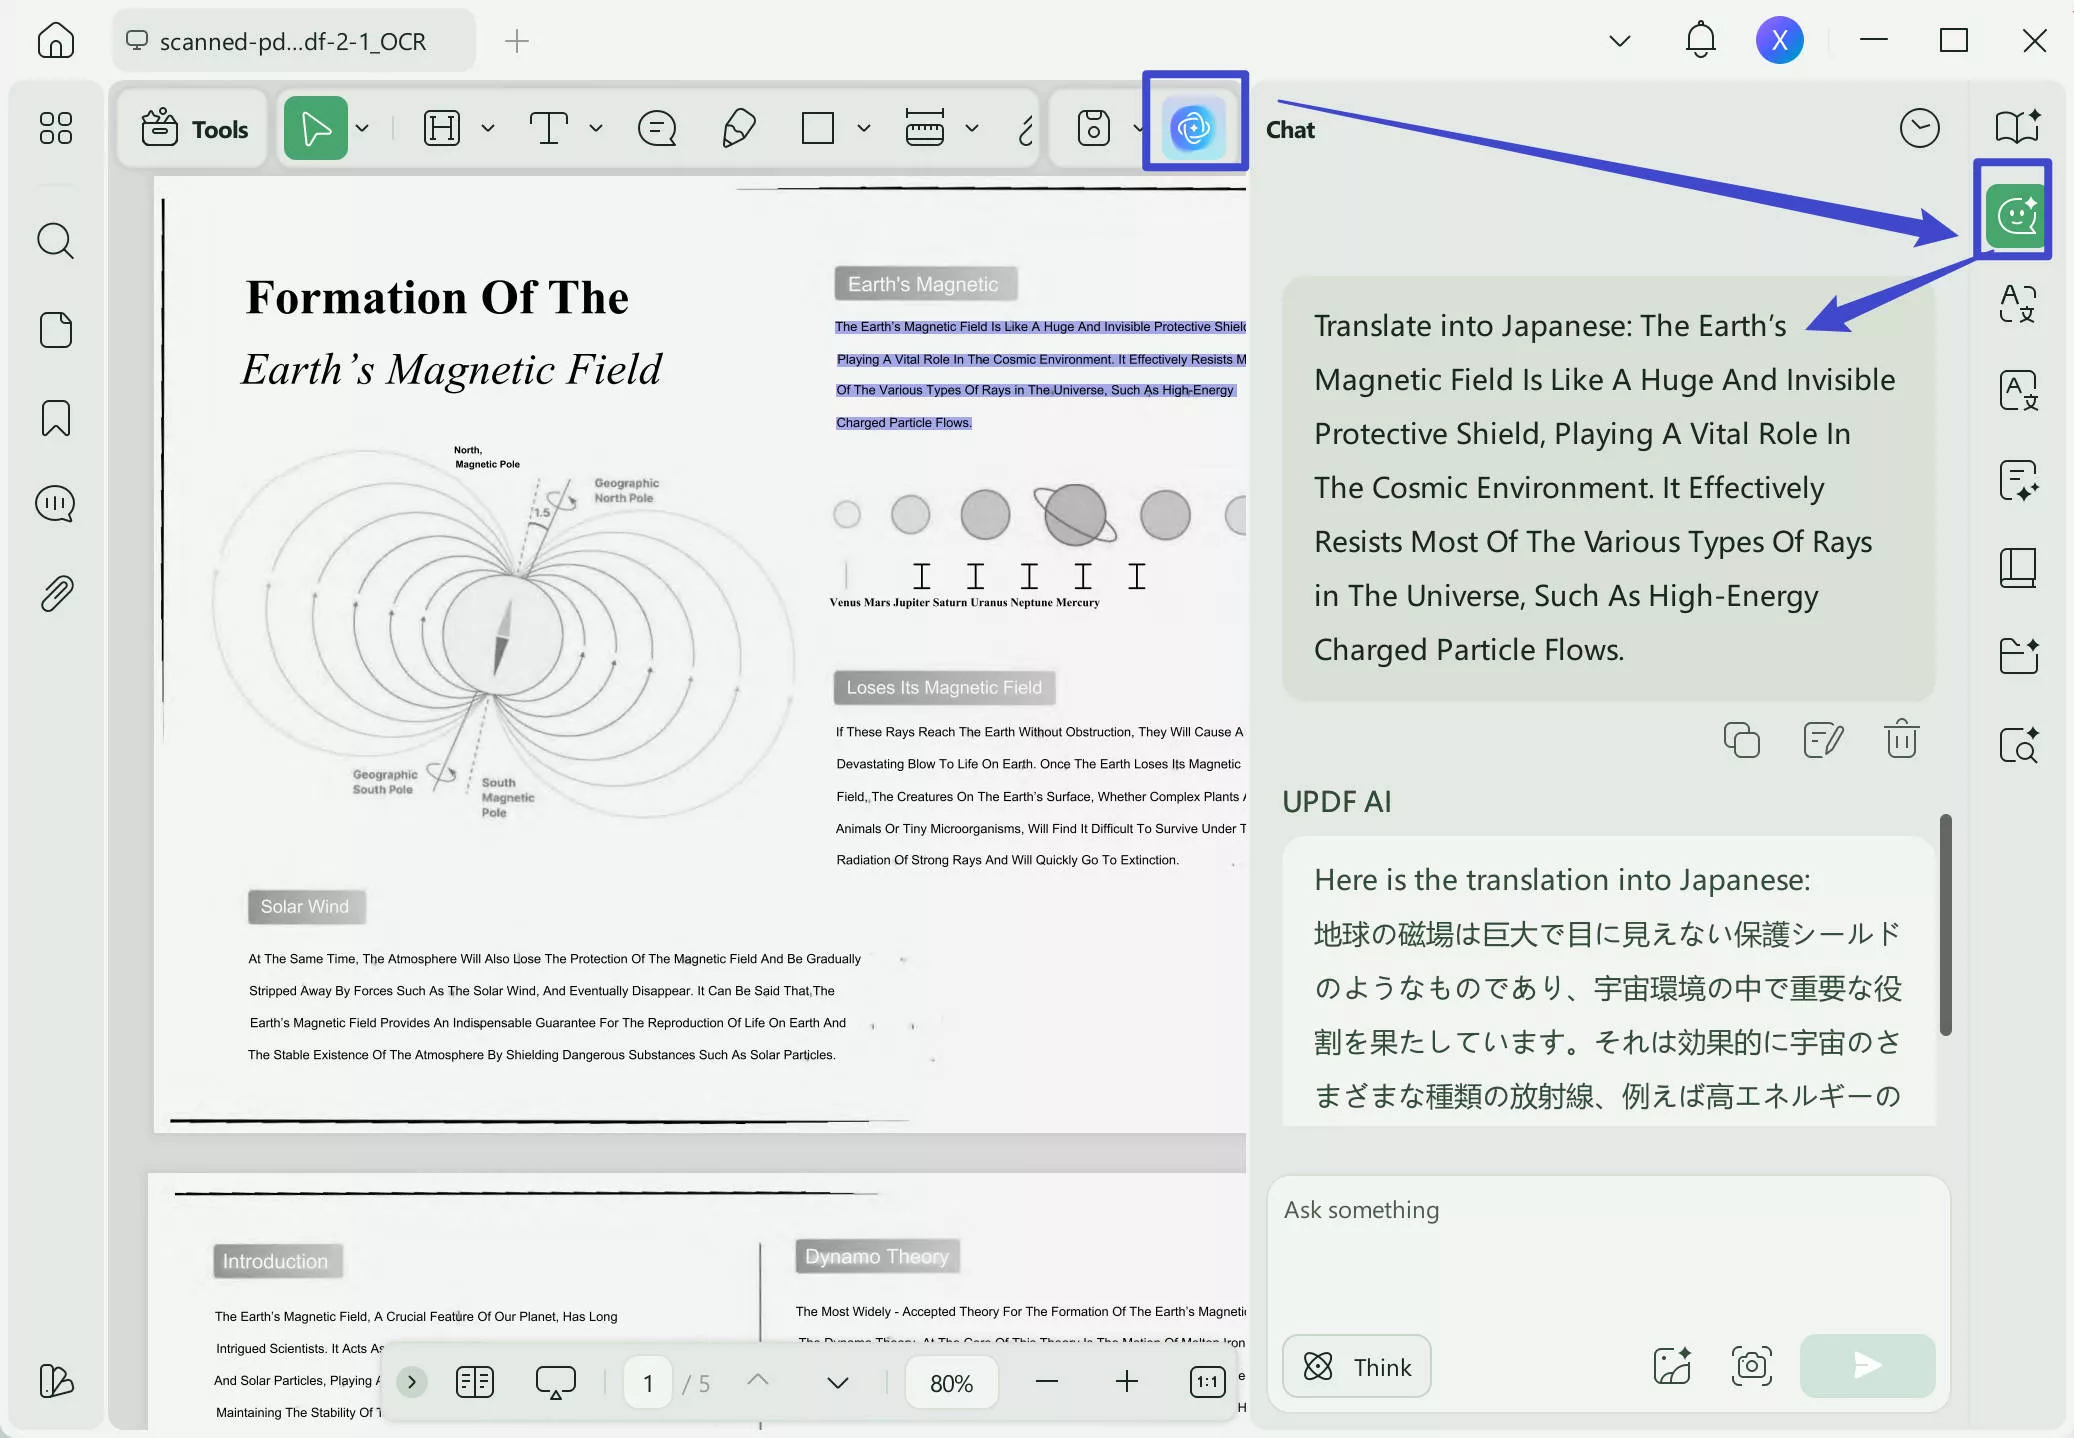Open the UPDF AI assistant from the toolbar
2074x1438 pixels.
tap(1195, 128)
